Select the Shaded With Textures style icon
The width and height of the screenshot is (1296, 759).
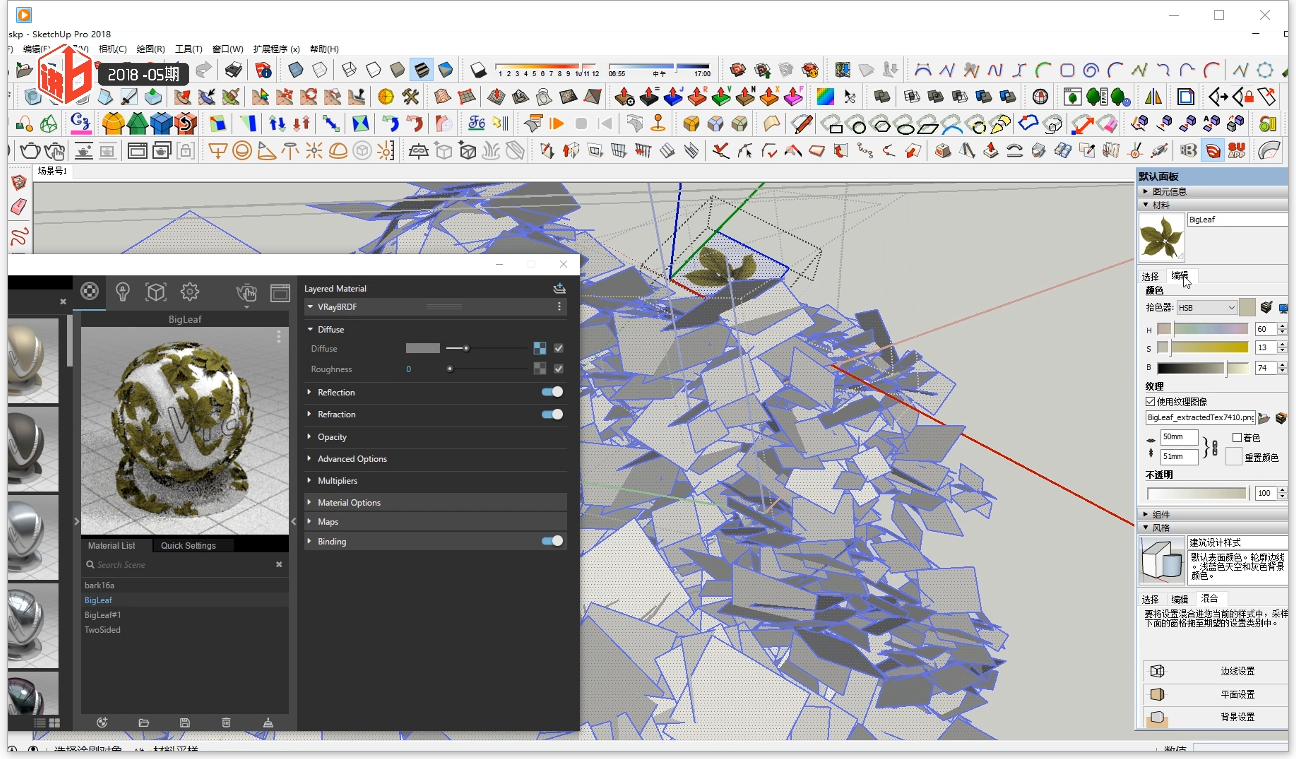421,70
